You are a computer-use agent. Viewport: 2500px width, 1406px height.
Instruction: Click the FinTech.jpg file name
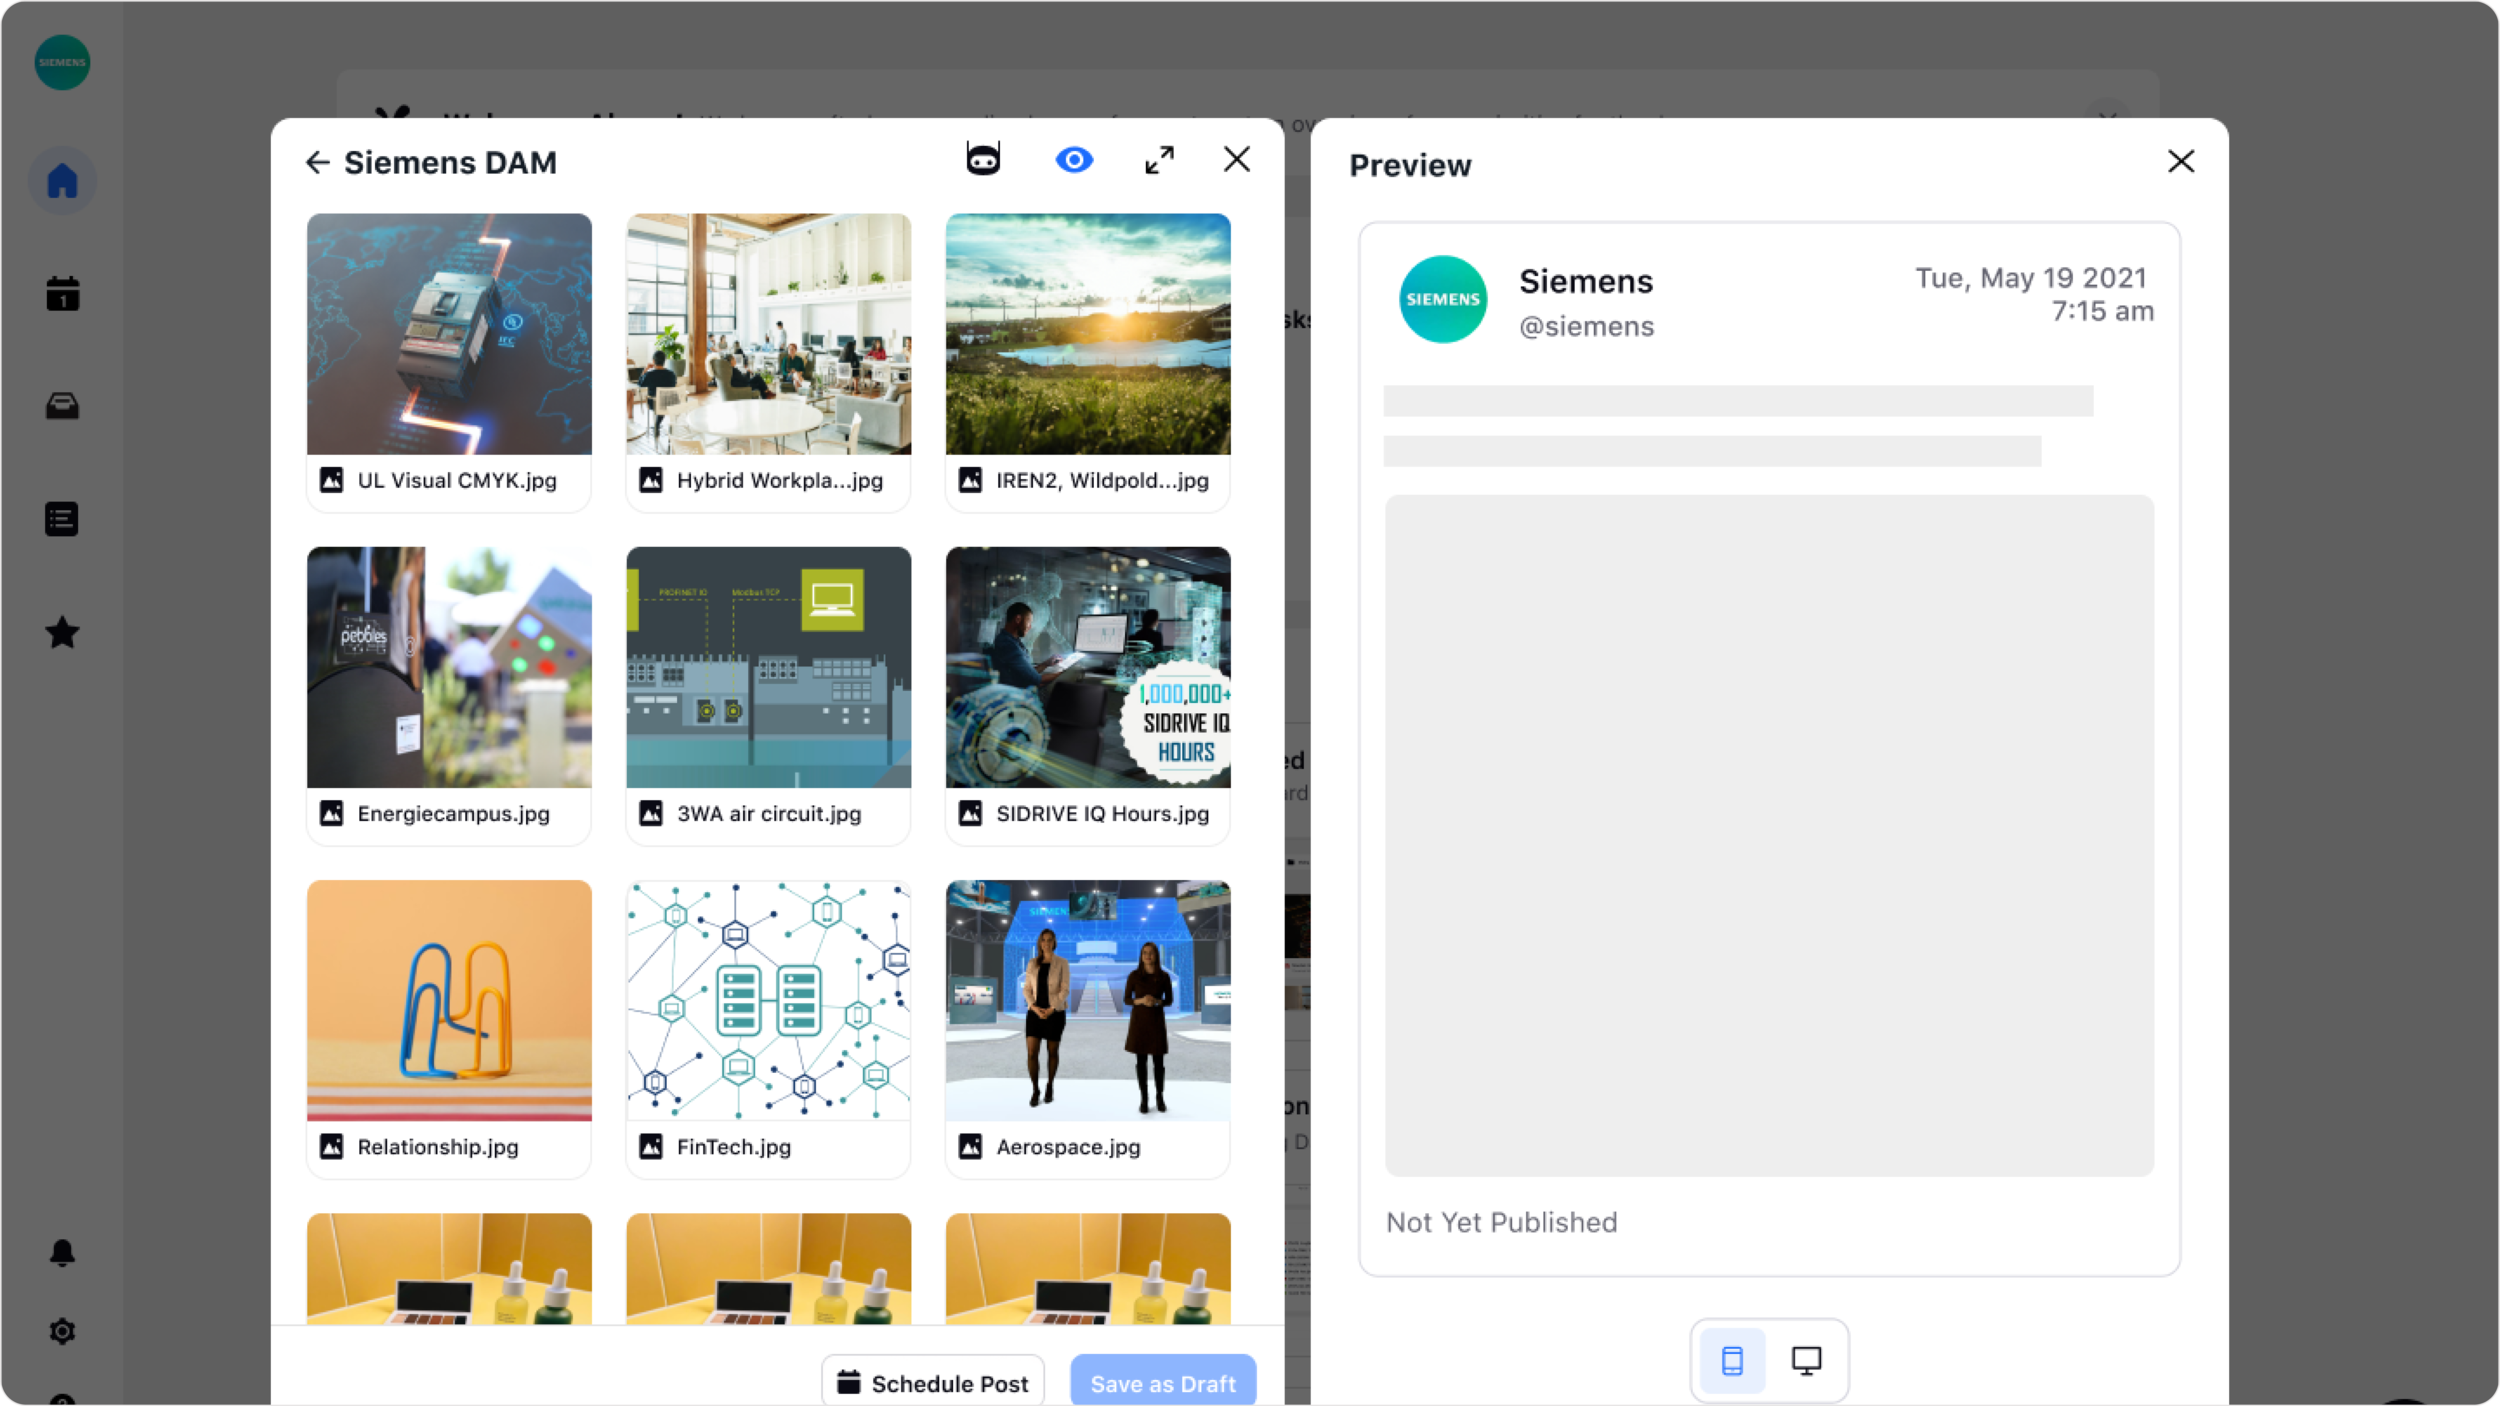coord(734,1147)
